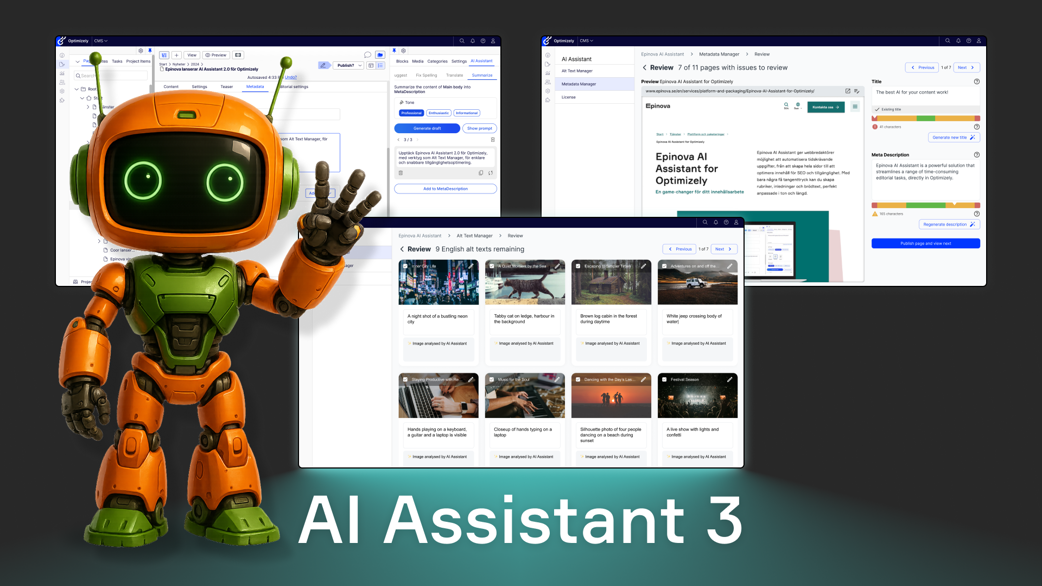The height and width of the screenshot is (586, 1042).
Task: Toggle checkbox on the piano hands image card
Action: click(x=492, y=379)
